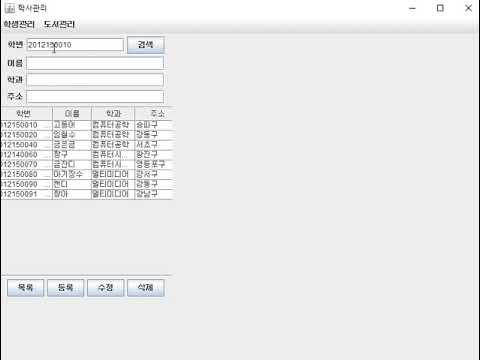Select the table row ending in 0020

[87, 135]
